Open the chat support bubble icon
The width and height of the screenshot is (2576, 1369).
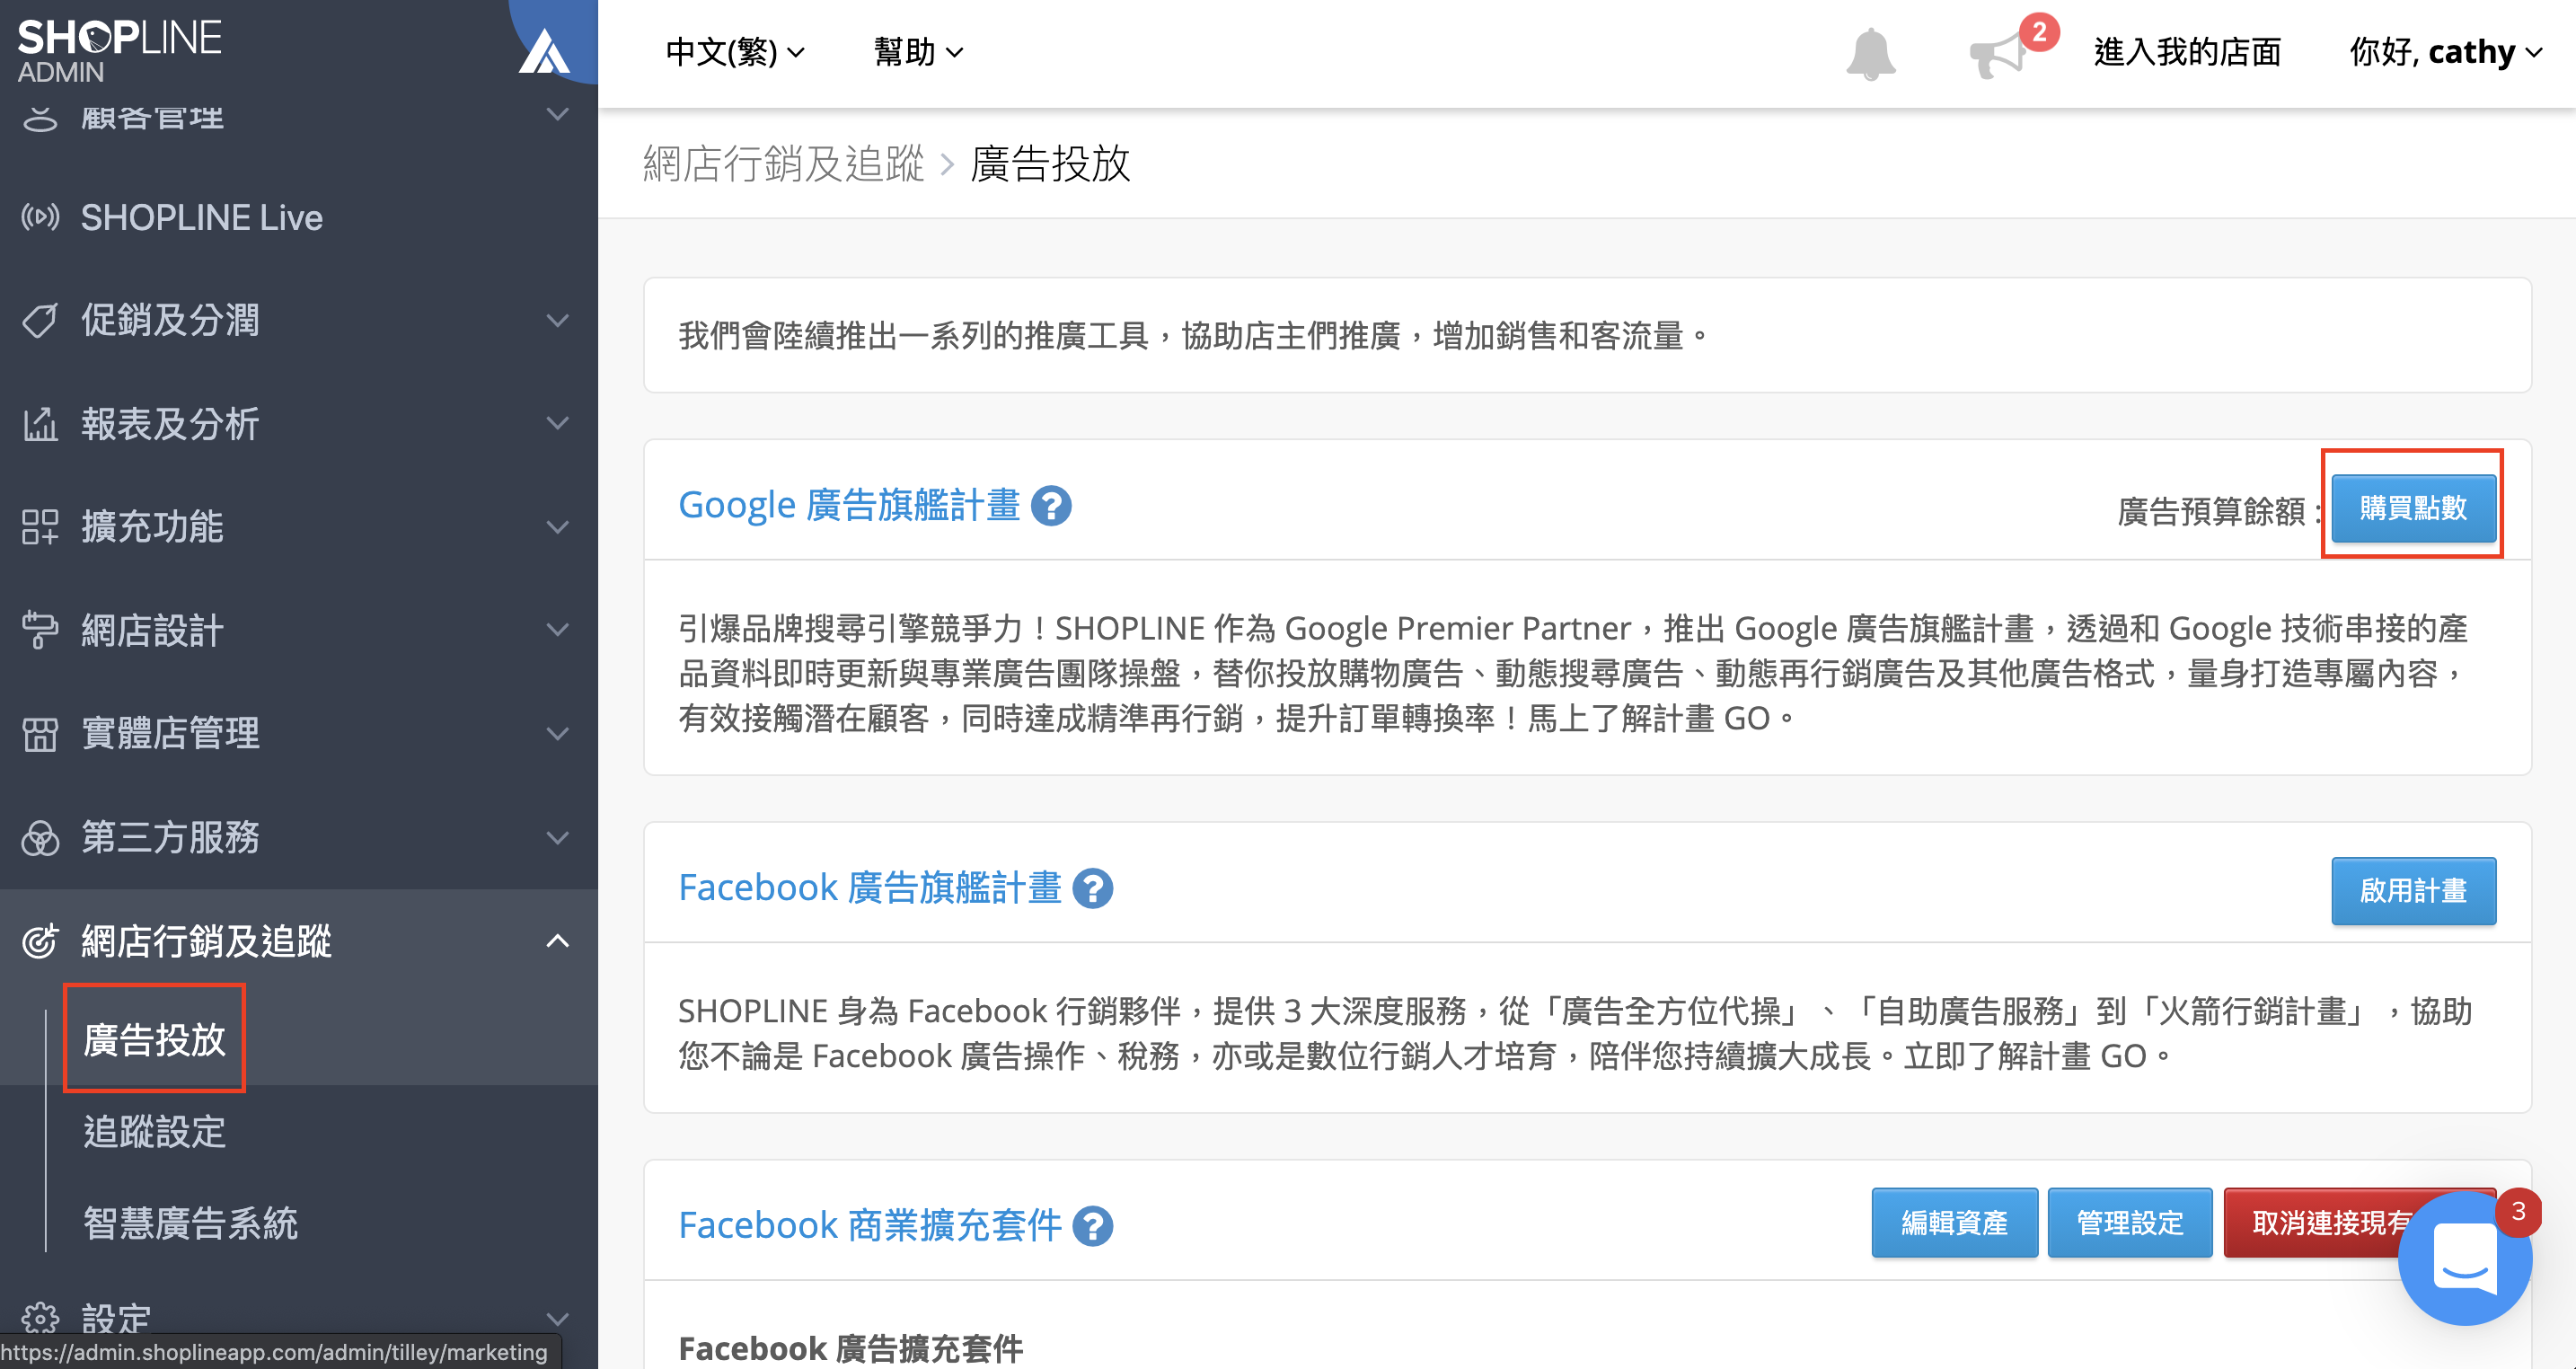click(x=2465, y=1259)
